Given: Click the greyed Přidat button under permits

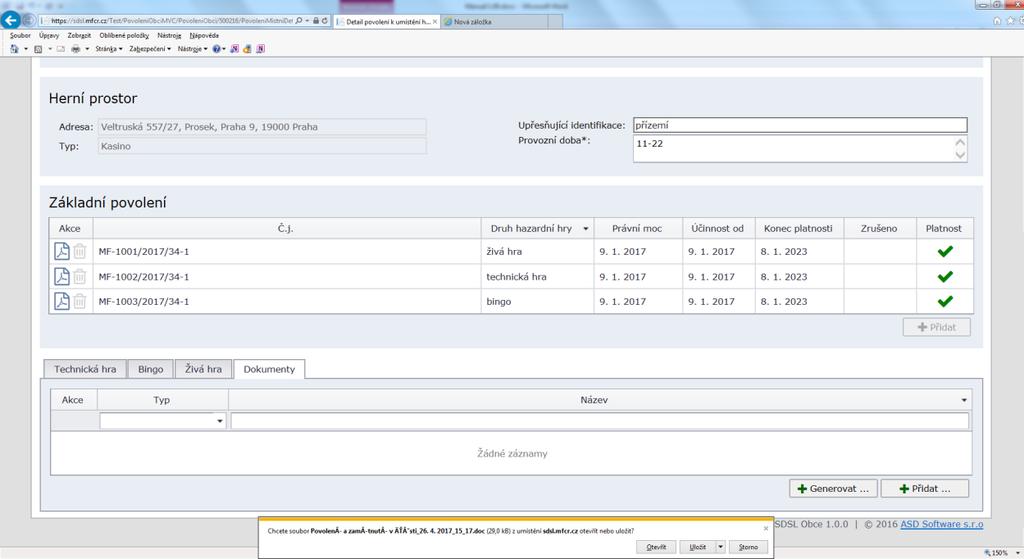Looking at the screenshot, I should (936, 327).
